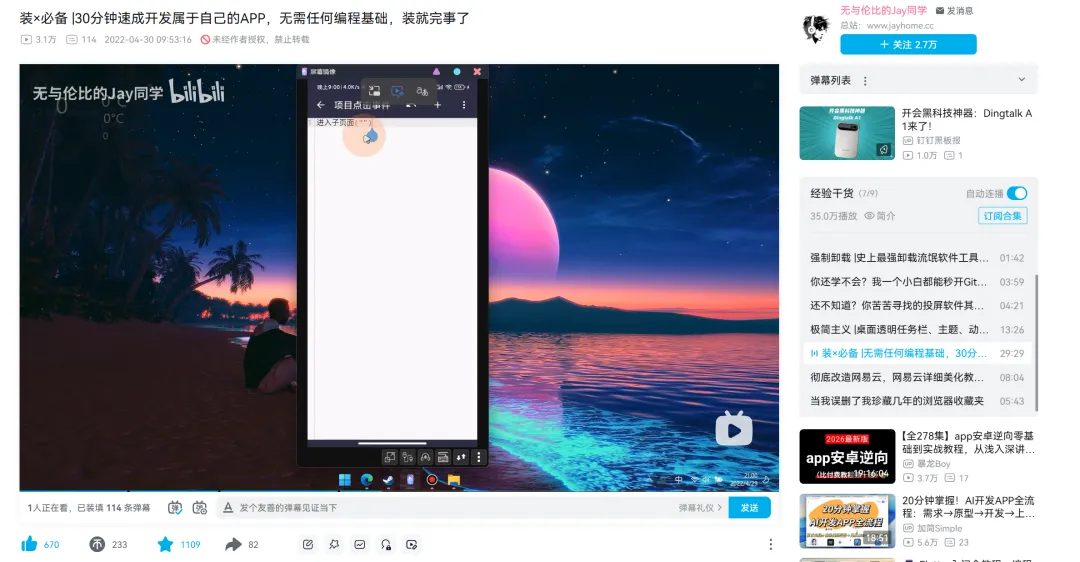The image size is (1080, 562).
Task: Select playlist item 还不知道 04:21
Action: point(917,305)
